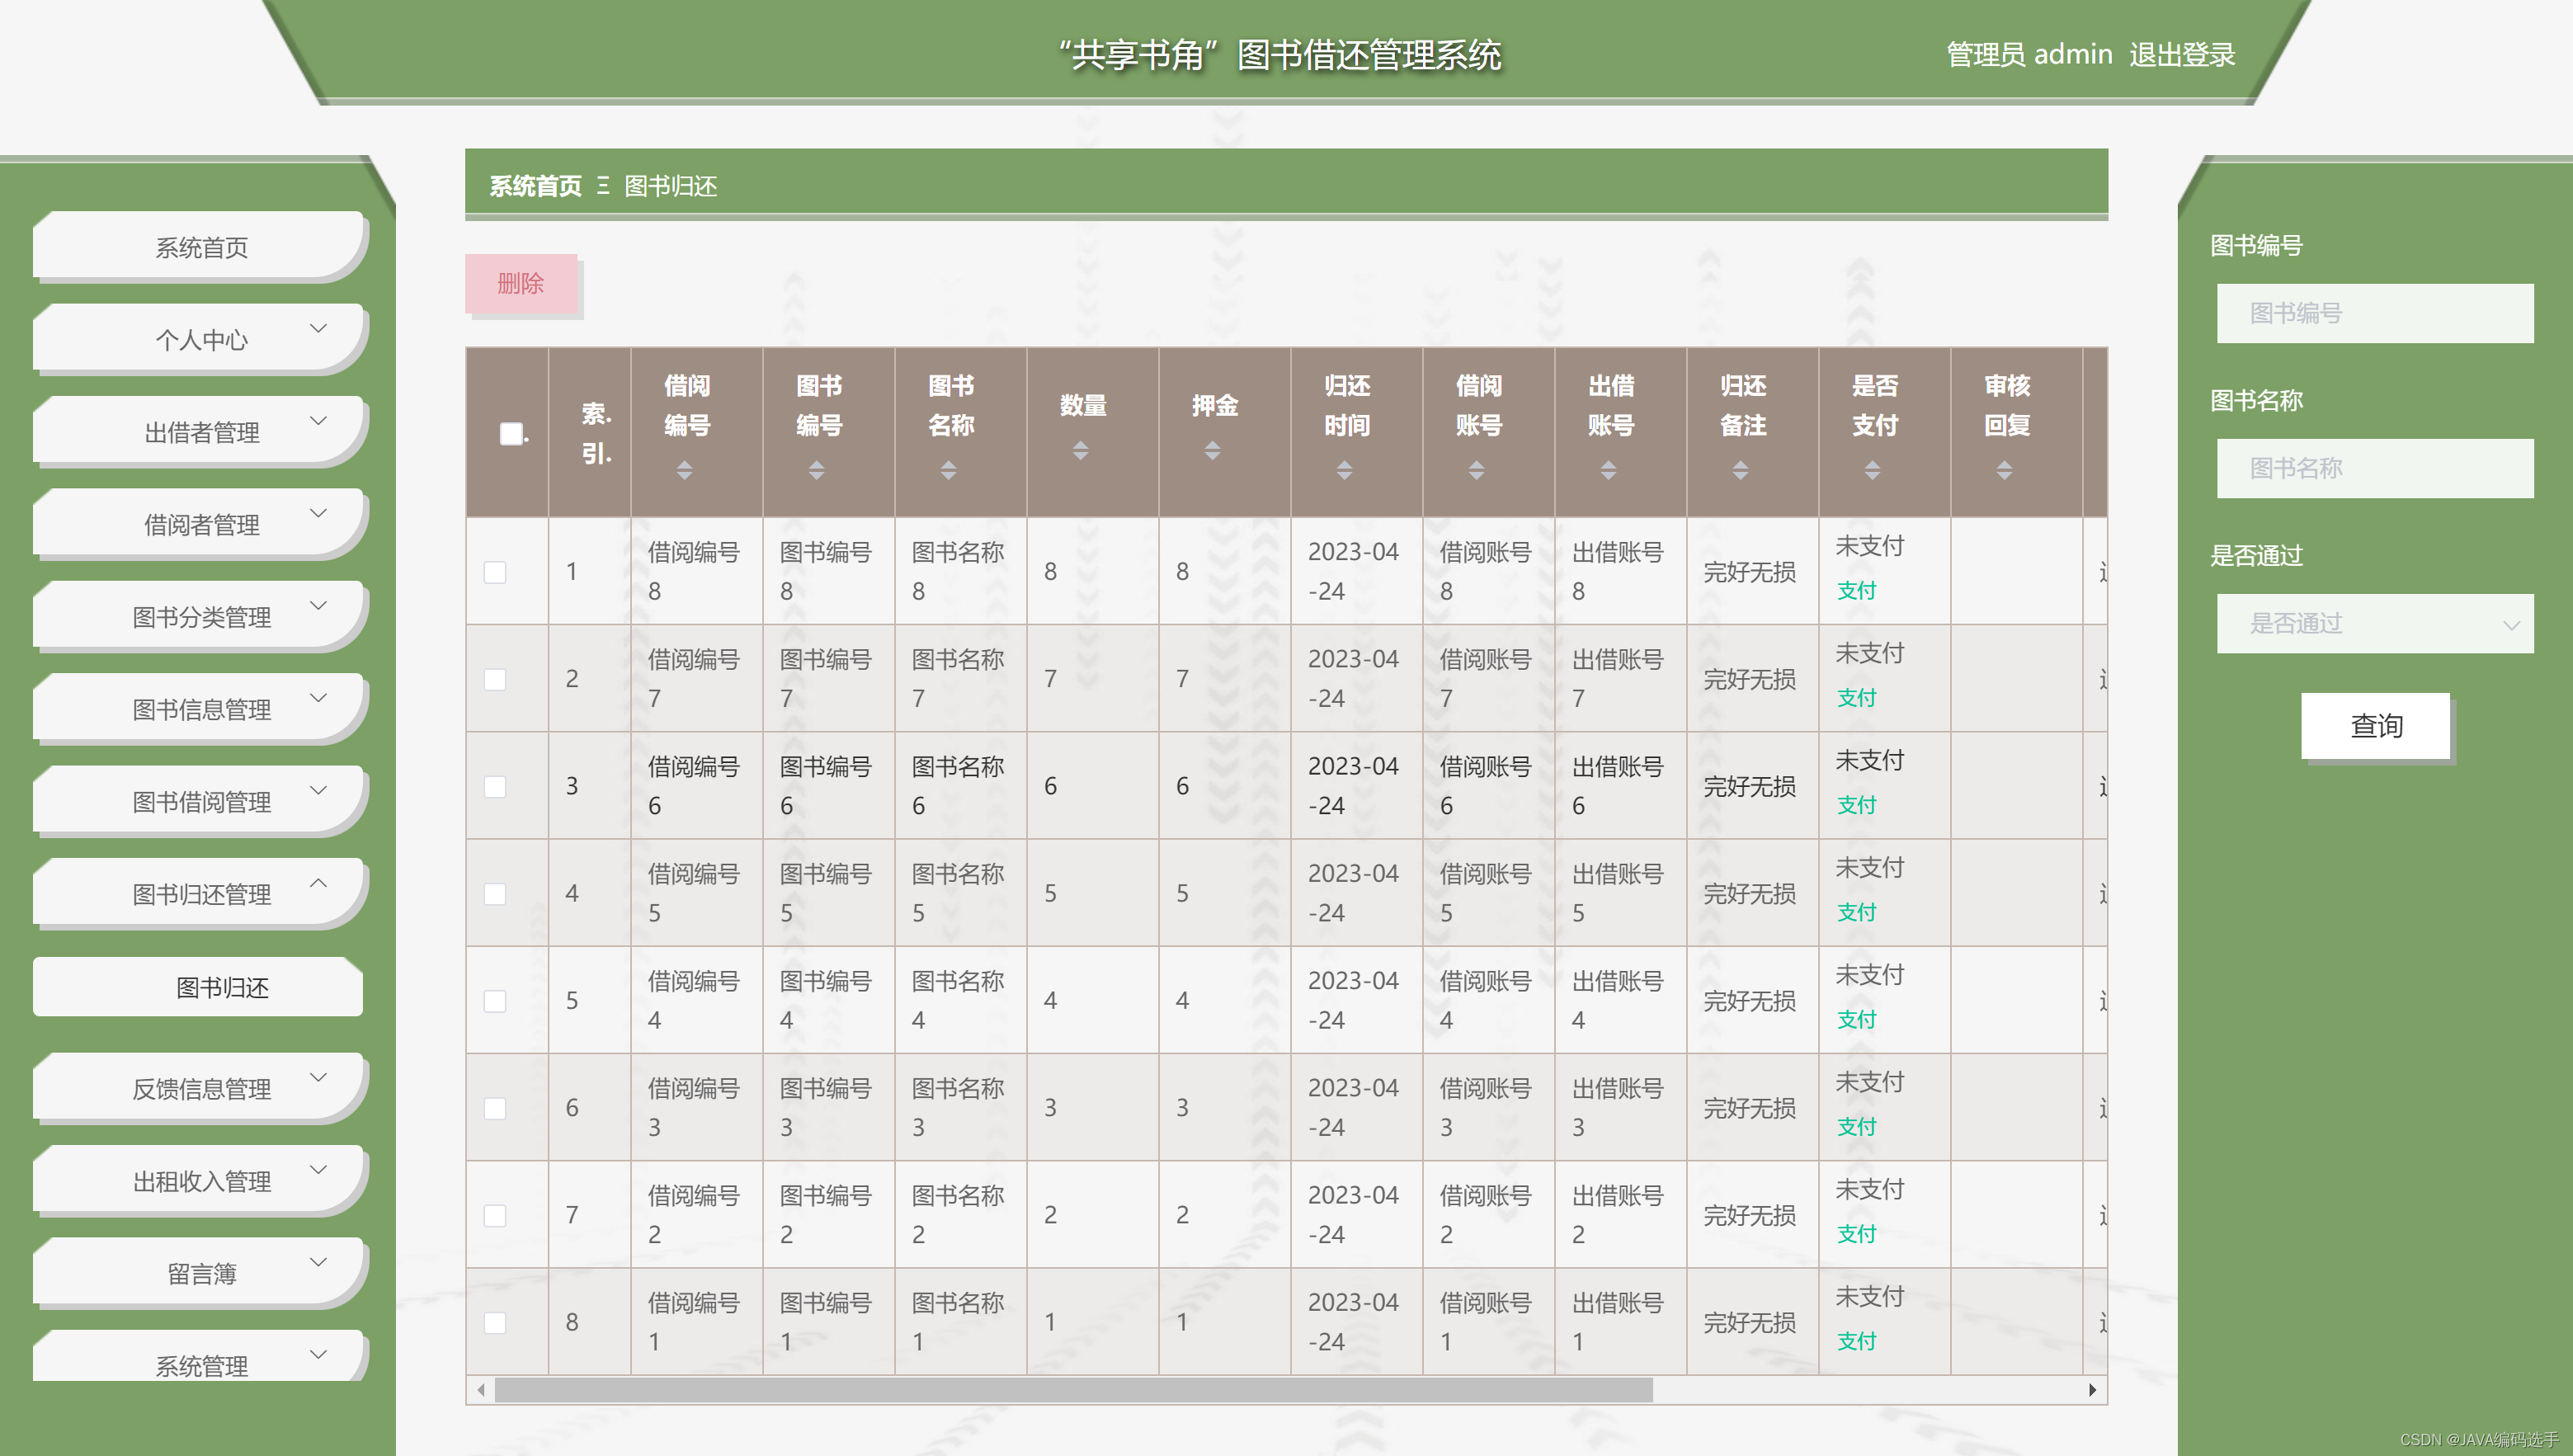Sort by 押金 column arrows
The height and width of the screenshot is (1456, 2573).
pos(1213,451)
